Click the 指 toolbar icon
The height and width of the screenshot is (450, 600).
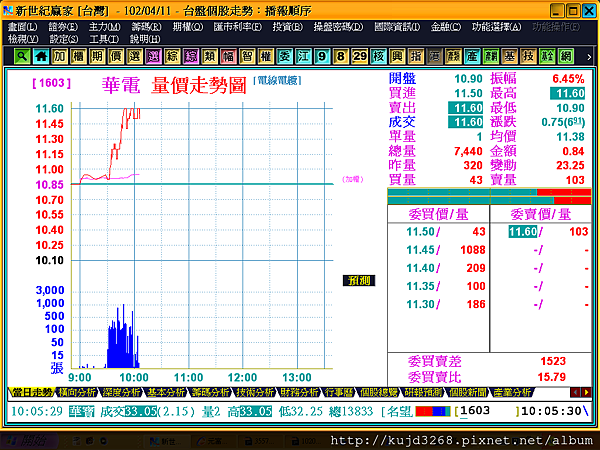[416, 57]
